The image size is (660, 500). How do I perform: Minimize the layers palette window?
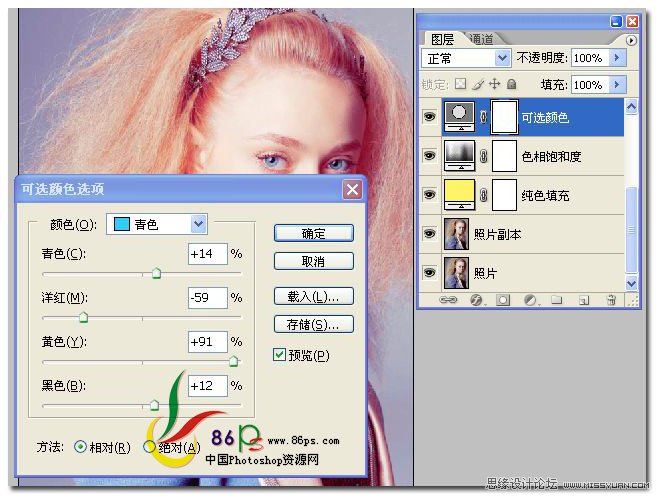[616, 21]
